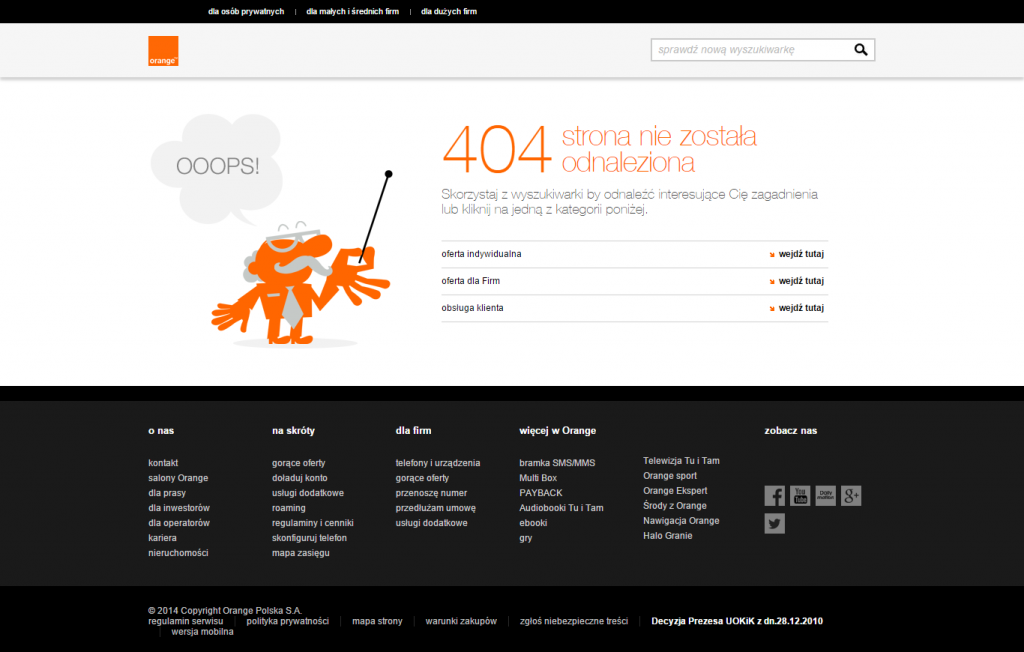Open the Dailymotion social icon

point(825,496)
